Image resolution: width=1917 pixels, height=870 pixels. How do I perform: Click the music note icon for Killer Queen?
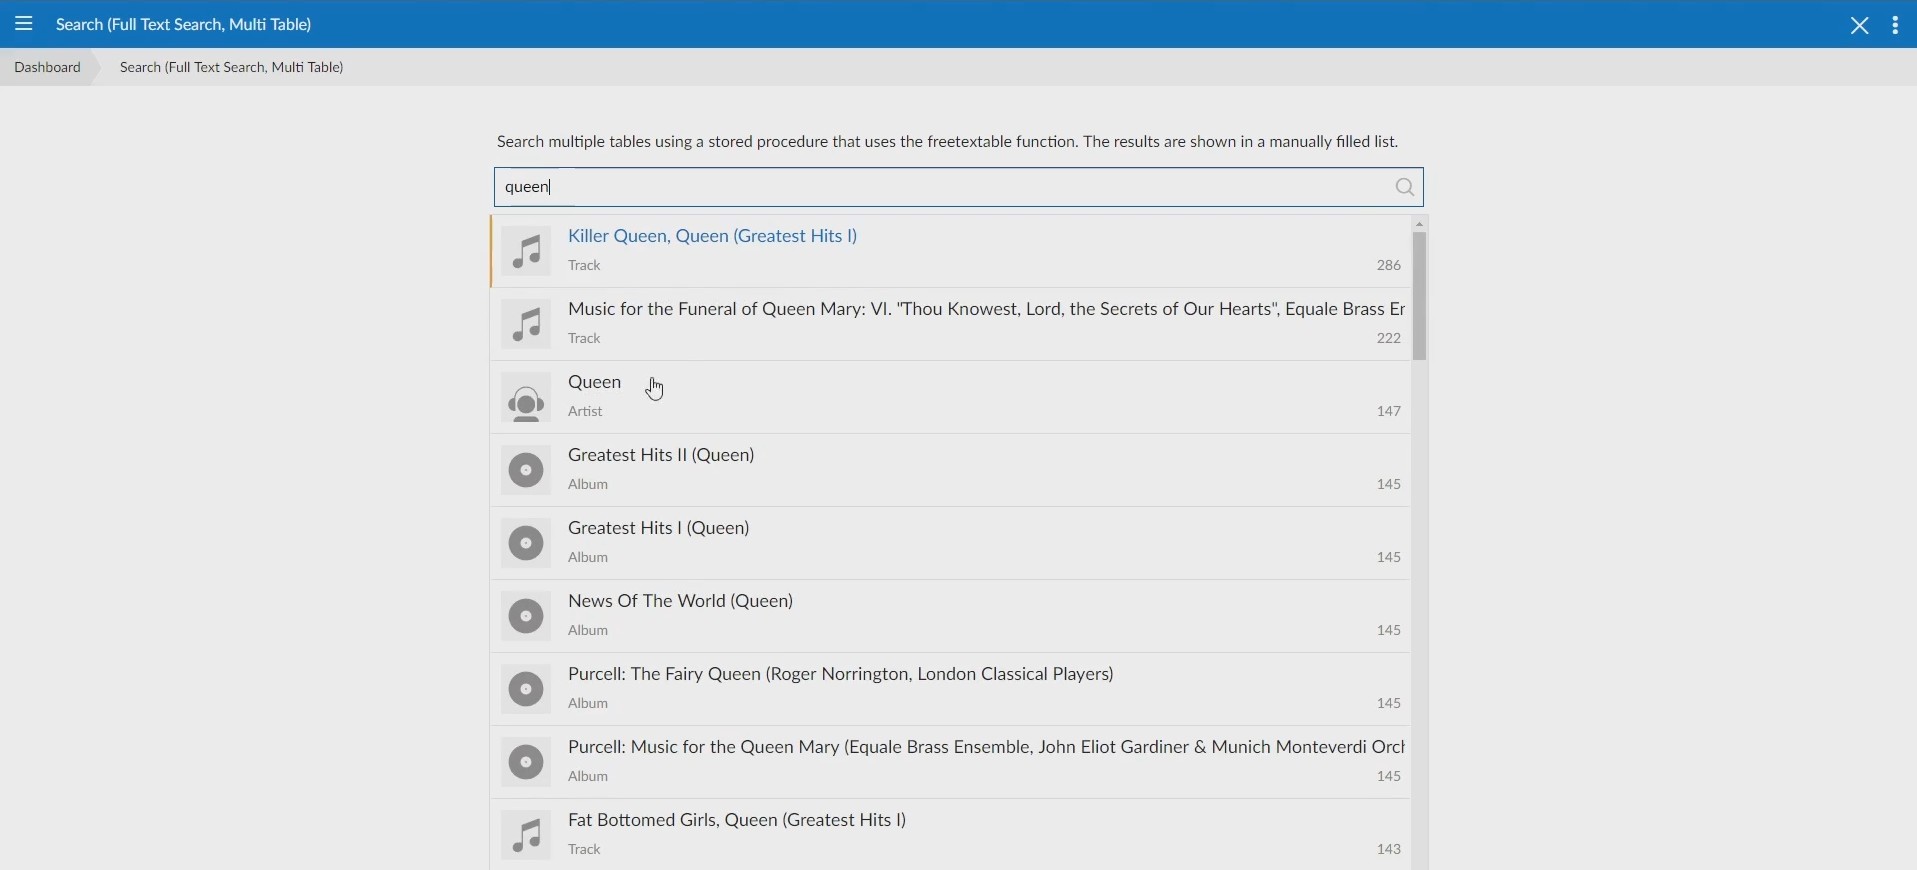coord(526,252)
